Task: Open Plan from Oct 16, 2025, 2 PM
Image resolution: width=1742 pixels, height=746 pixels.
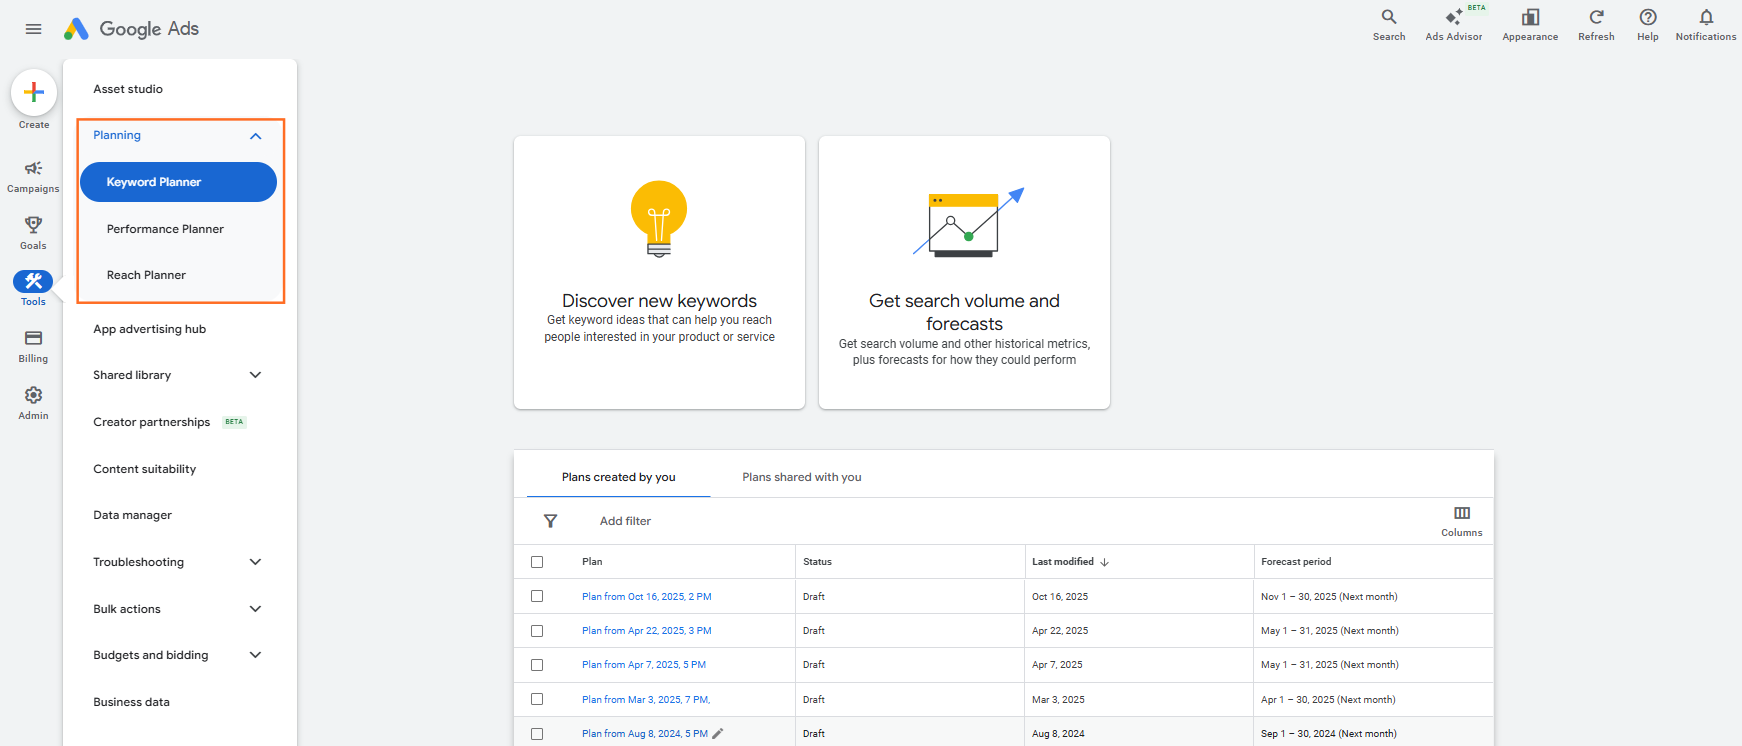Action: tap(647, 596)
